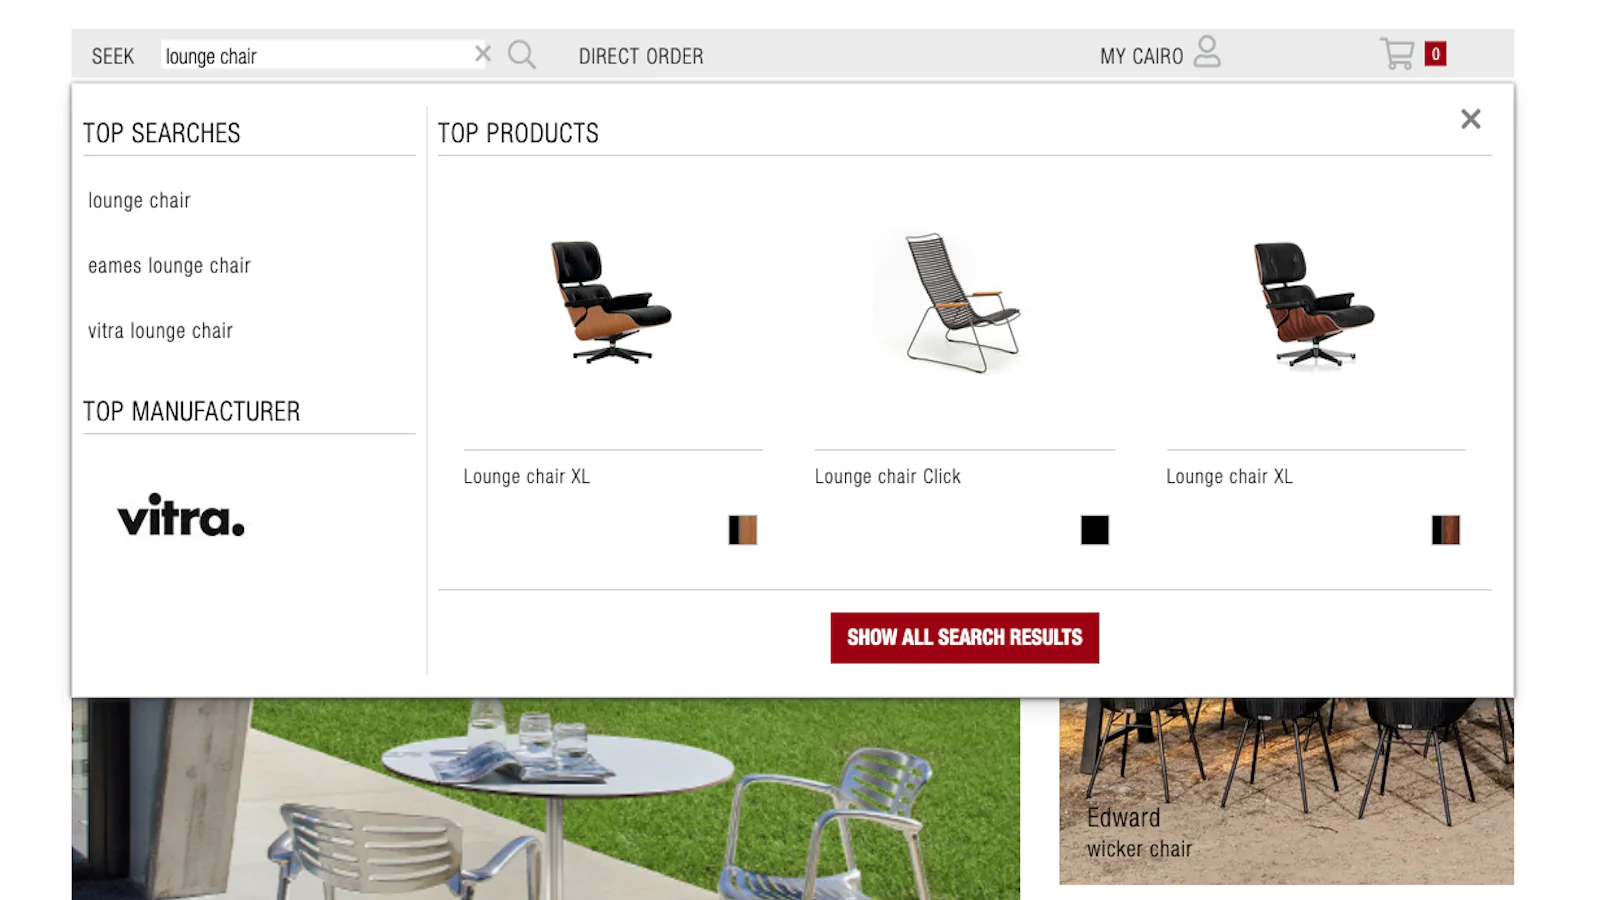Close the search suggestions panel
Screen dimensions: 1600x900
pyautogui.click(x=1470, y=119)
